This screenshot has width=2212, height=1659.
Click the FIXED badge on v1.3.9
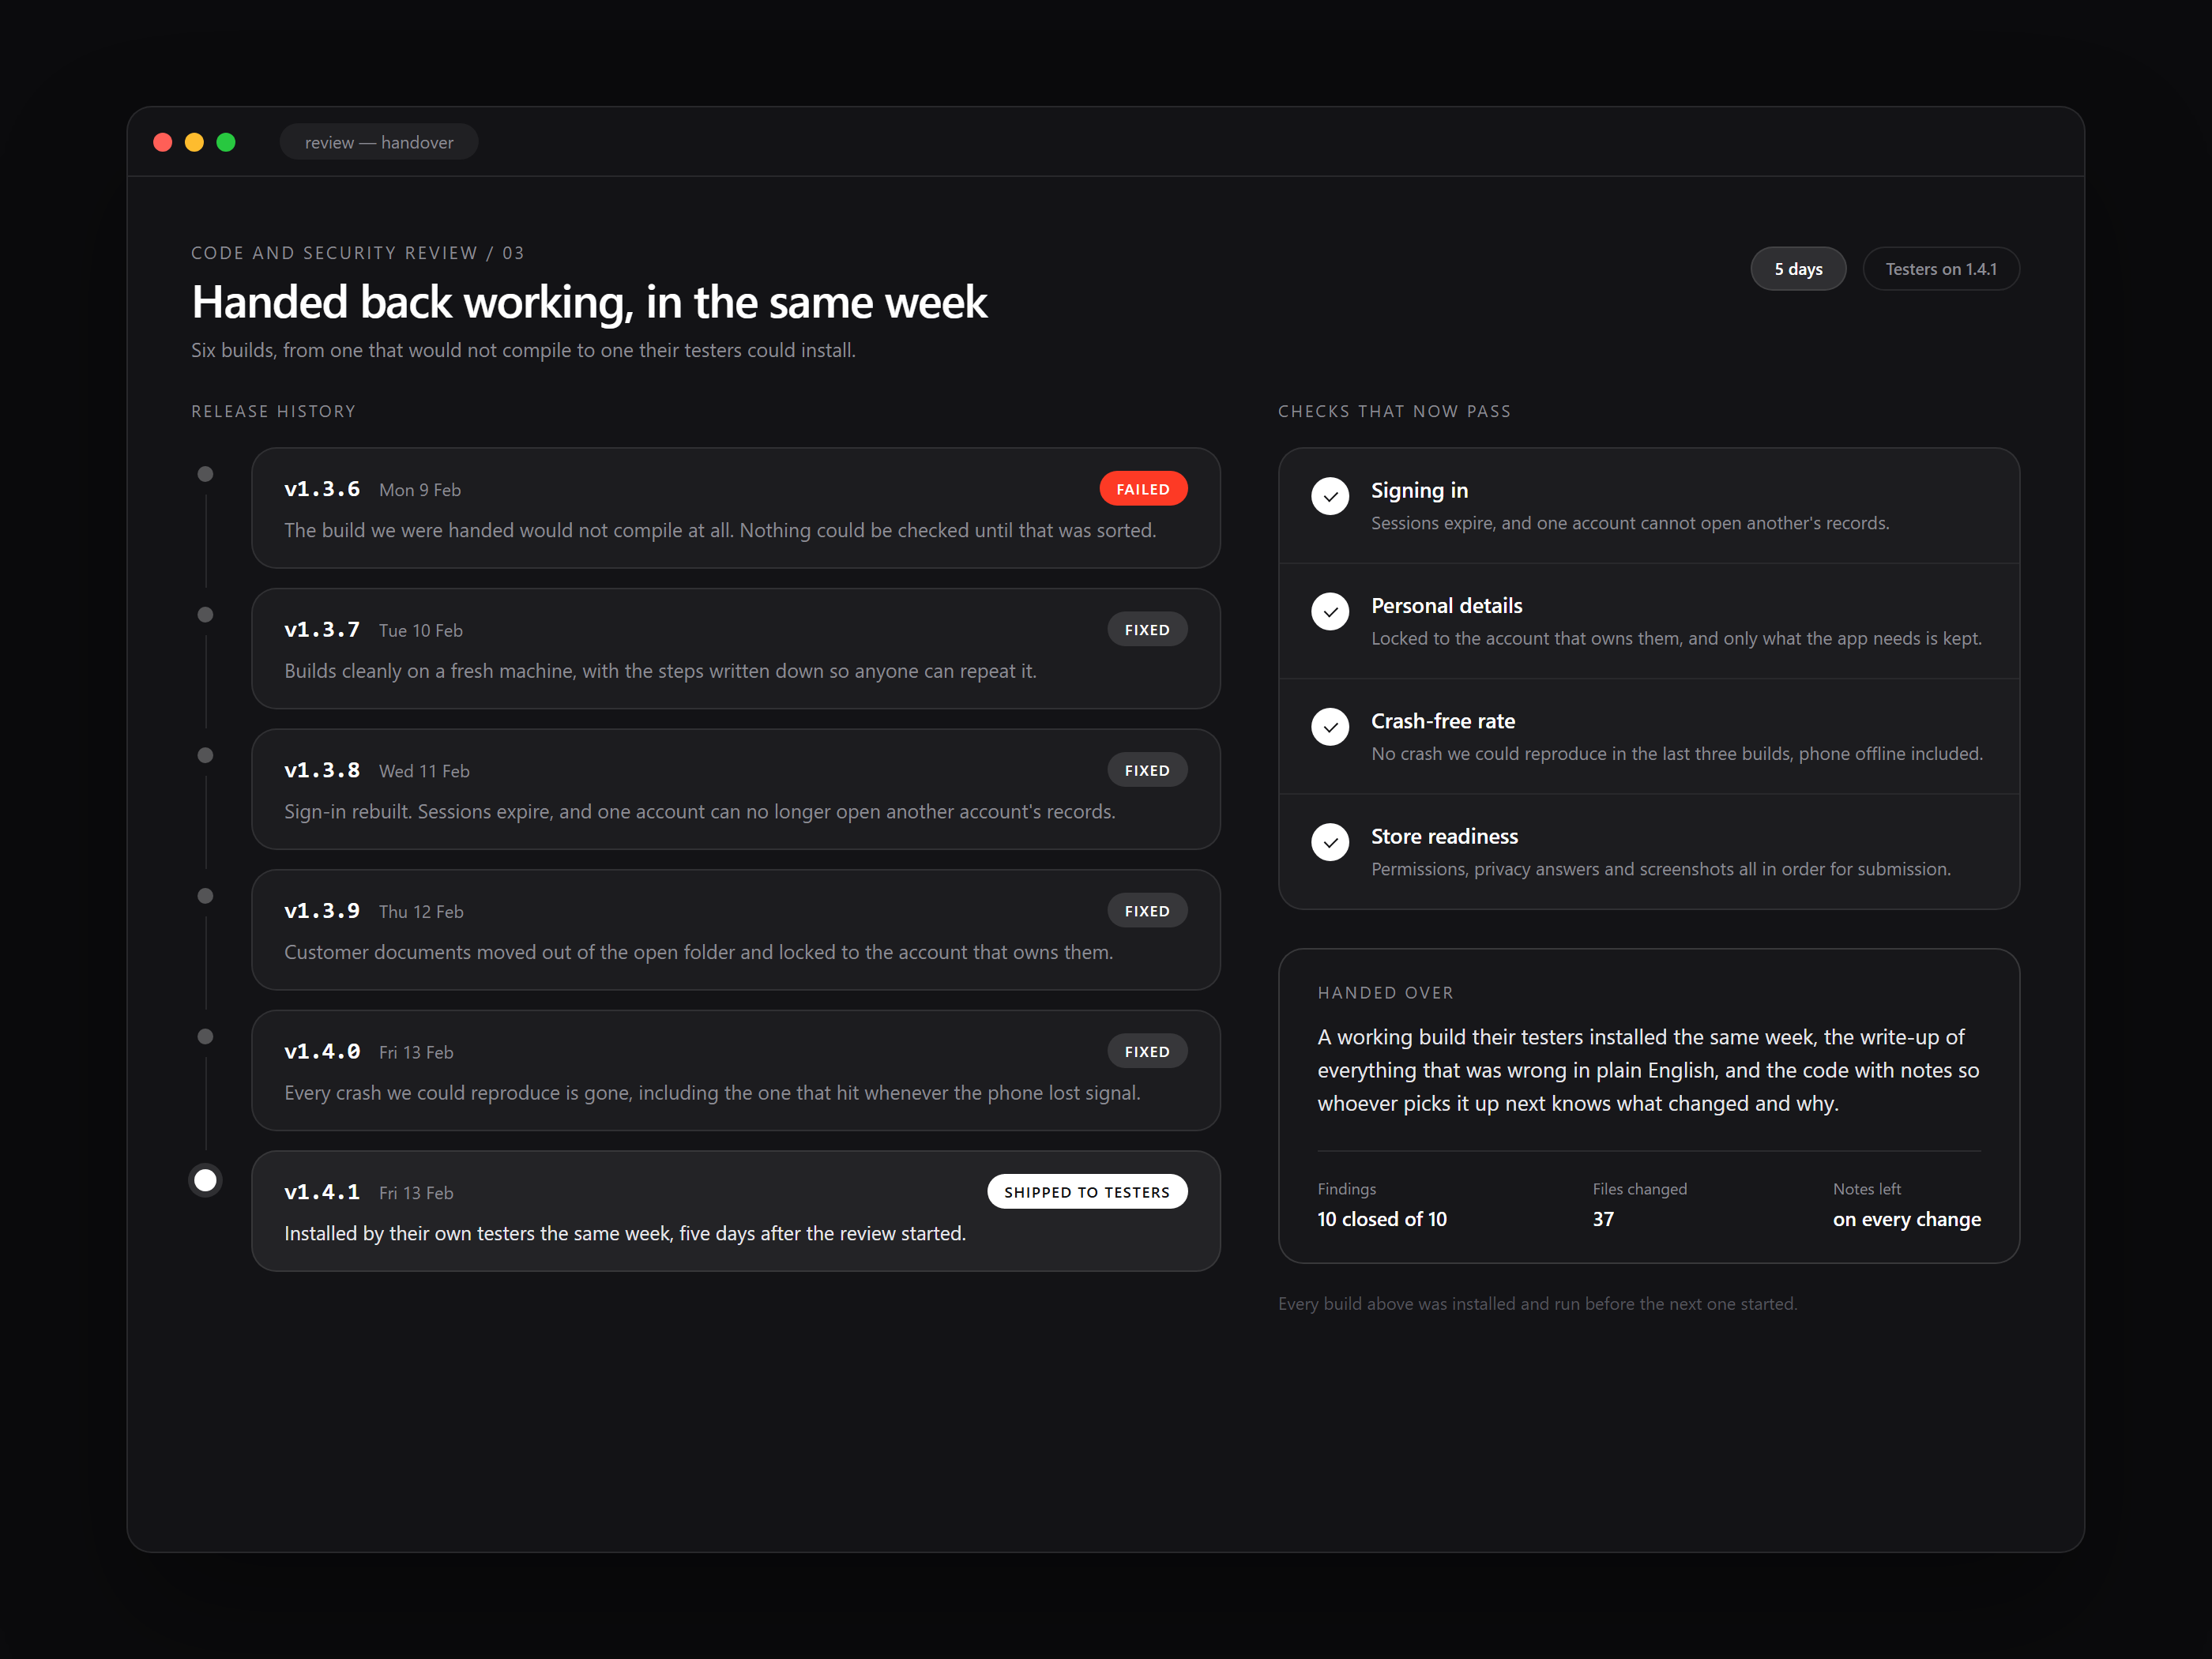(1147, 911)
